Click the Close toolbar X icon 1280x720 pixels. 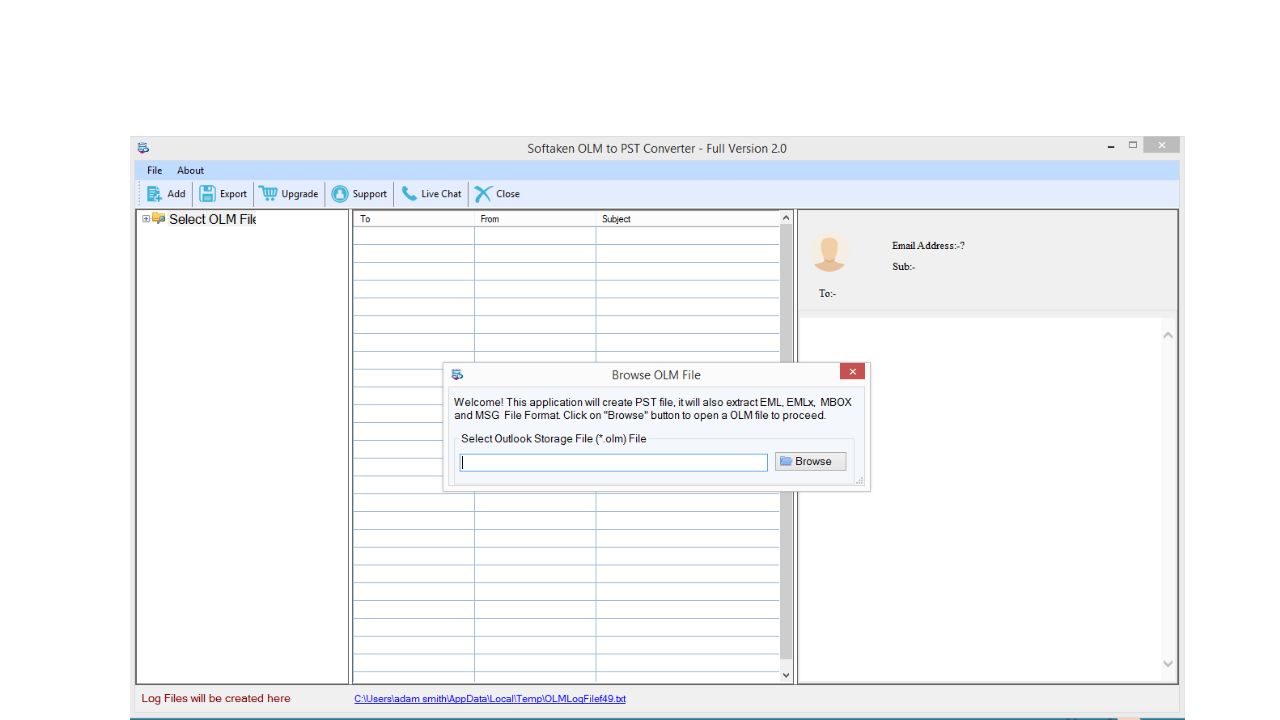click(x=483, y=194)
